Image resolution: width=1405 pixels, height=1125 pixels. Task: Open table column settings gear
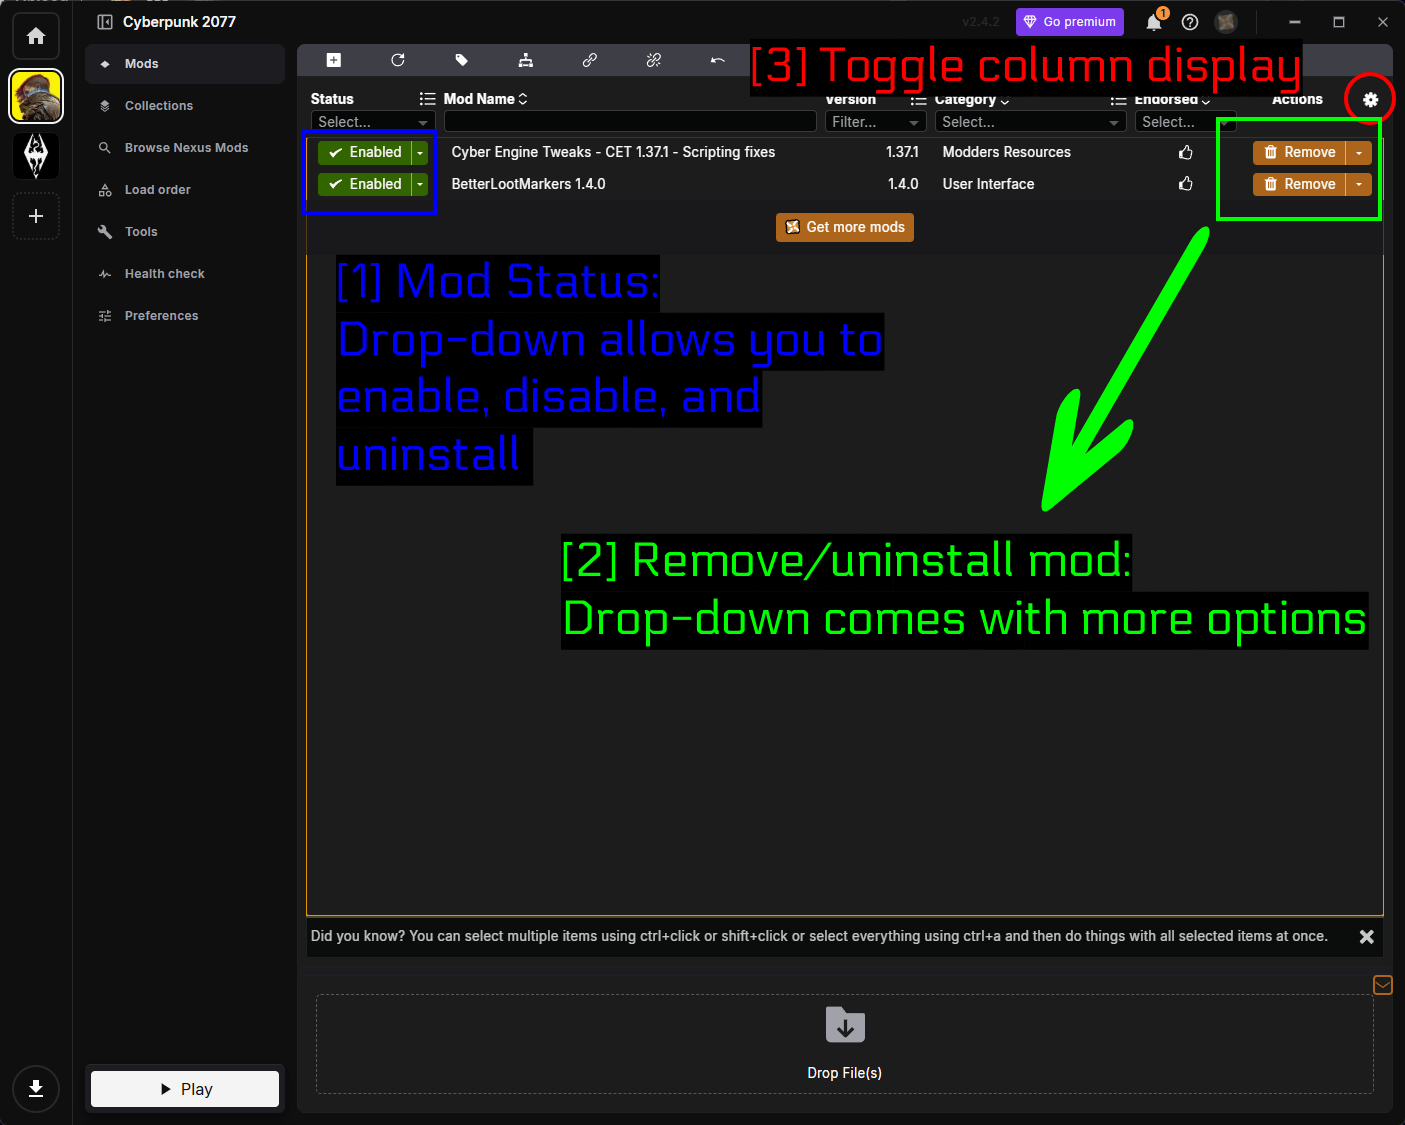pos(1370,99)
